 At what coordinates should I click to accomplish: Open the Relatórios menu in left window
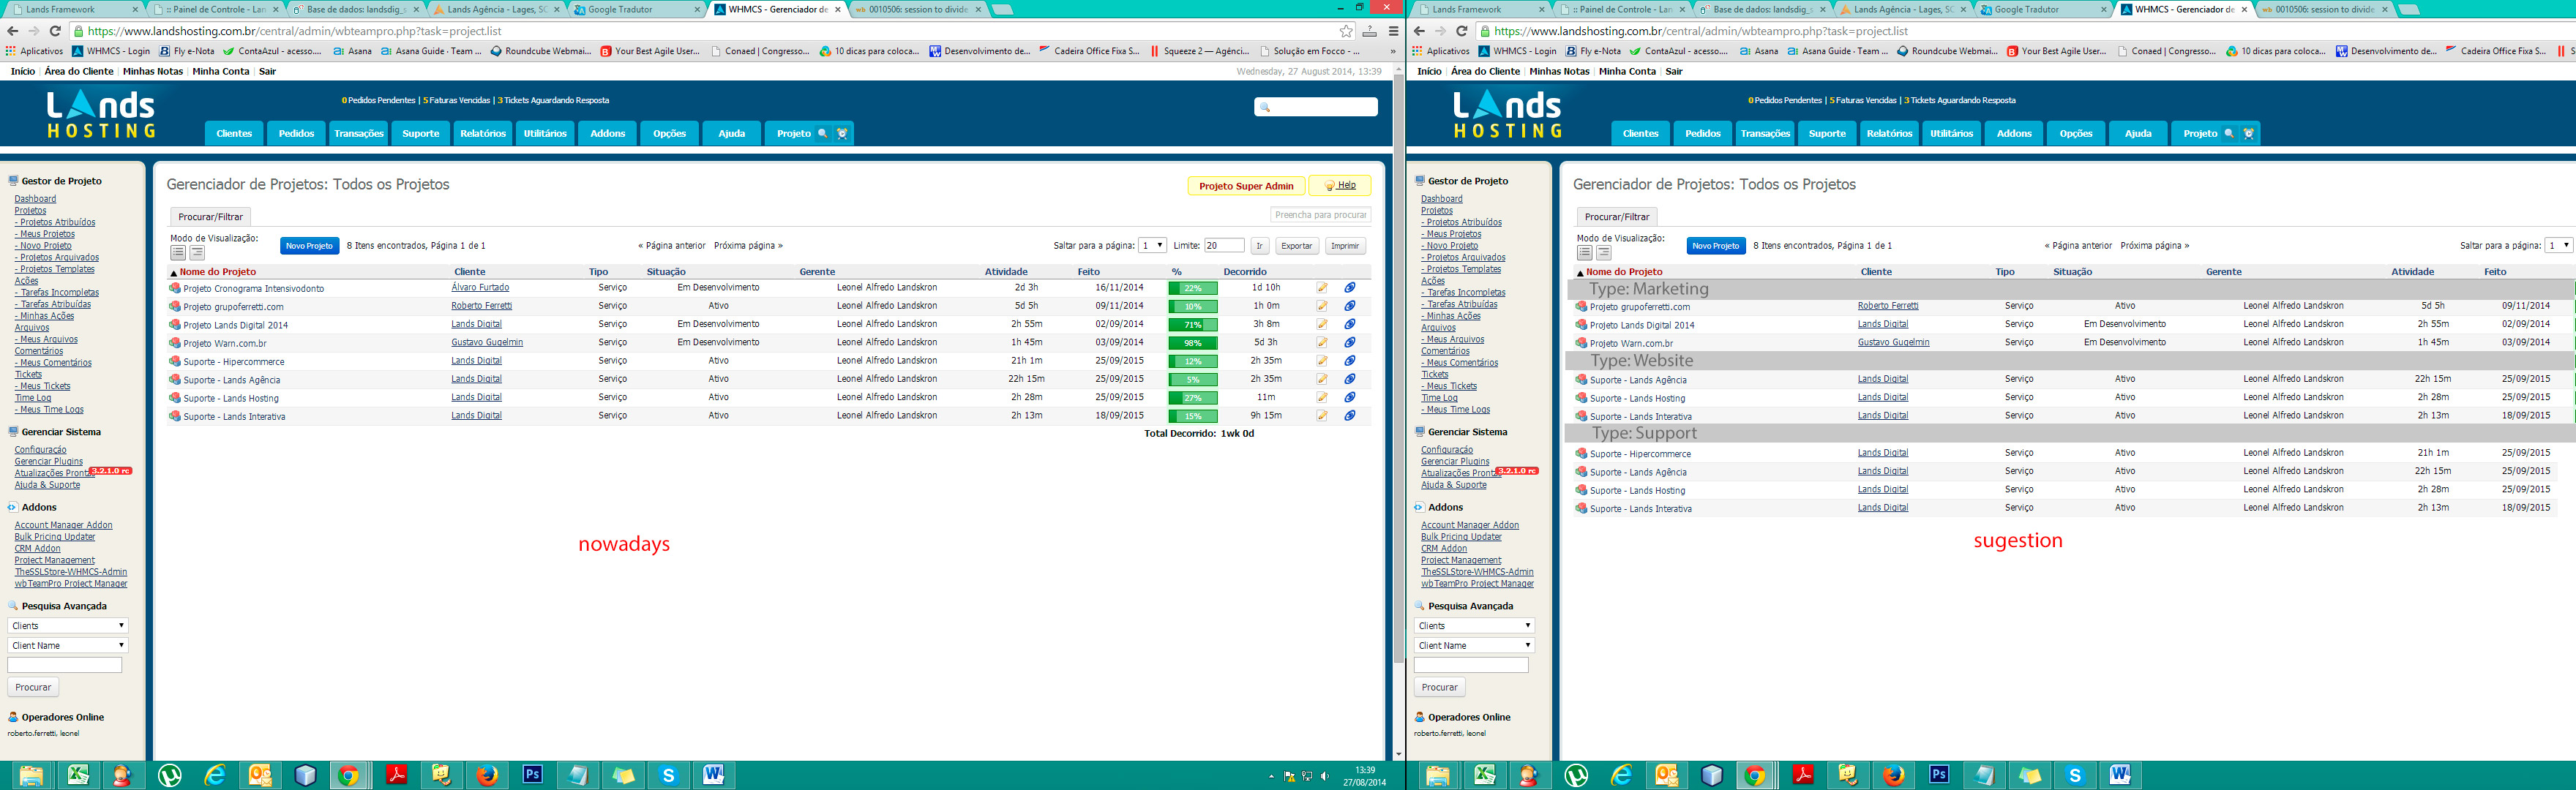click(483, 133)
